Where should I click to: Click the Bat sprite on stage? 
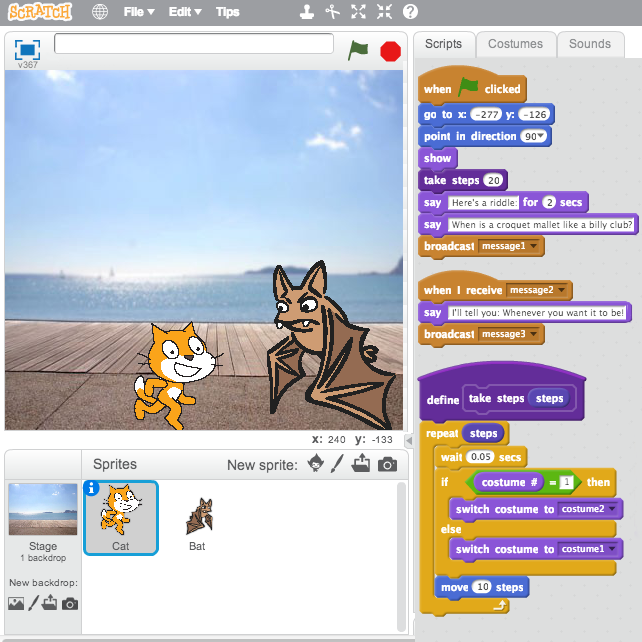coord(332,345)
